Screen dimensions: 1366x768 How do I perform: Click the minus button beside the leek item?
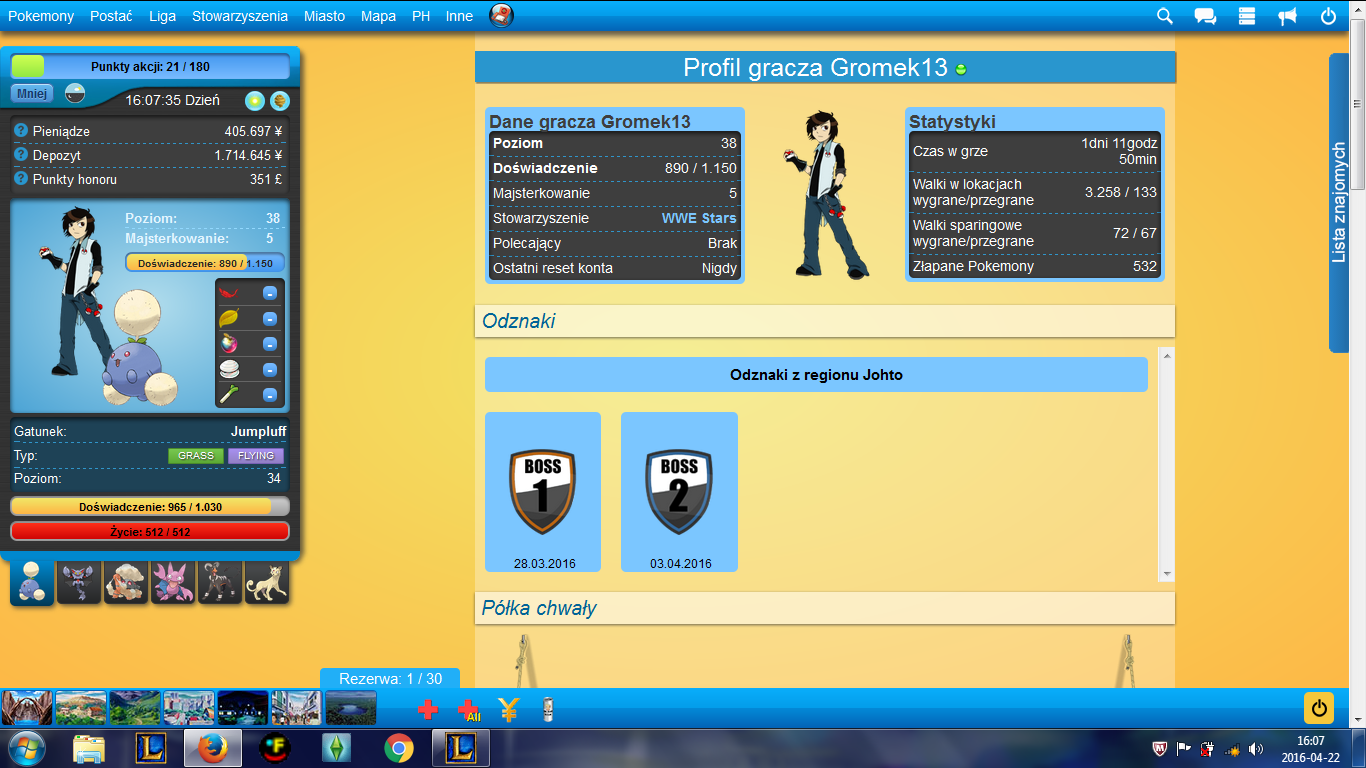(x=270, y=395)
